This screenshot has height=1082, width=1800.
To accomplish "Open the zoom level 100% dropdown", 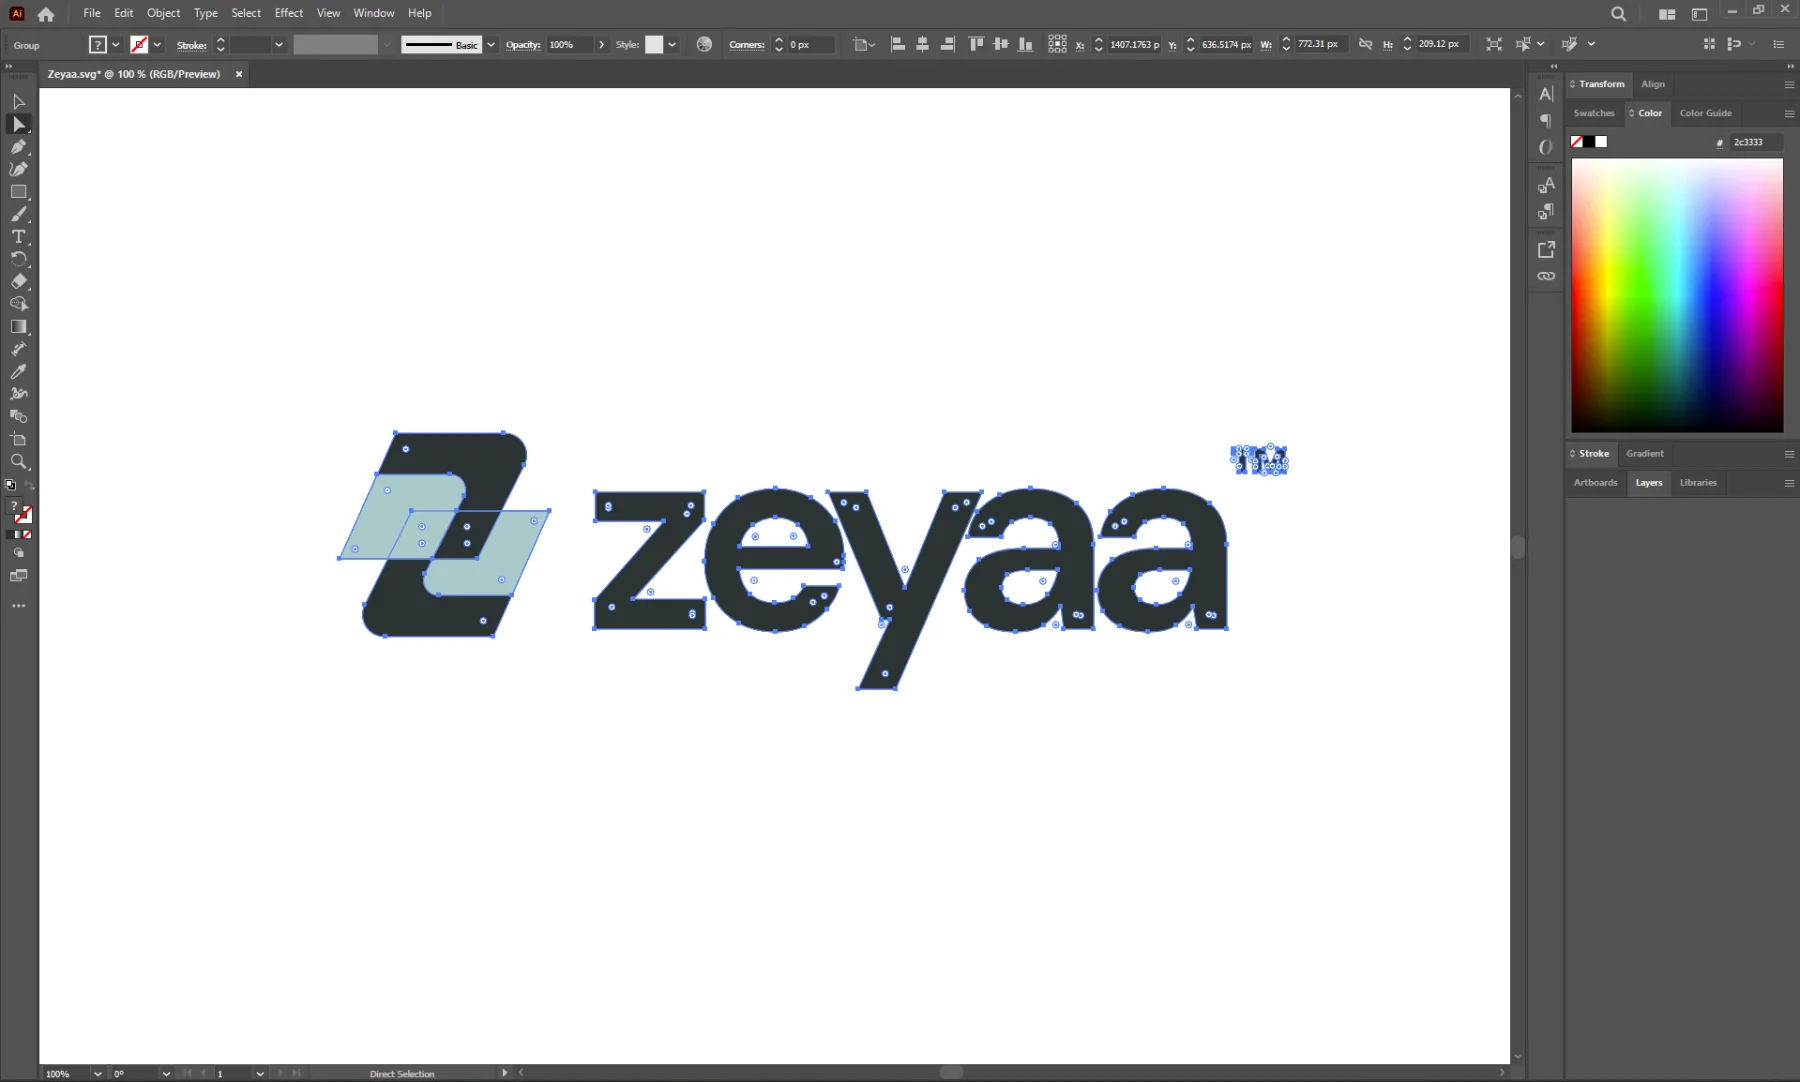I will pyautogui.click(x=97, y=1073).
